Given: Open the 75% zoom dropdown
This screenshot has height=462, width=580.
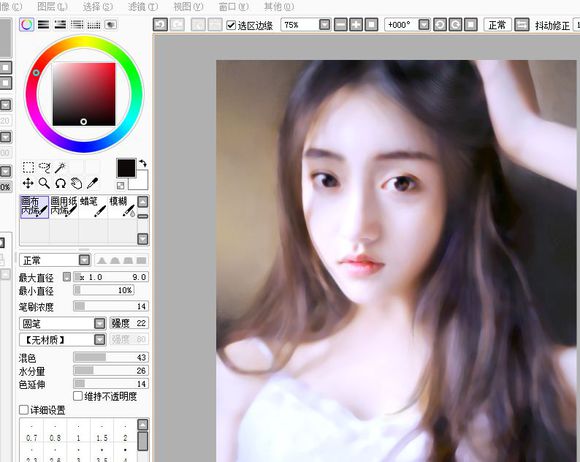Looking at the screenshot, I should click(324, 25).
